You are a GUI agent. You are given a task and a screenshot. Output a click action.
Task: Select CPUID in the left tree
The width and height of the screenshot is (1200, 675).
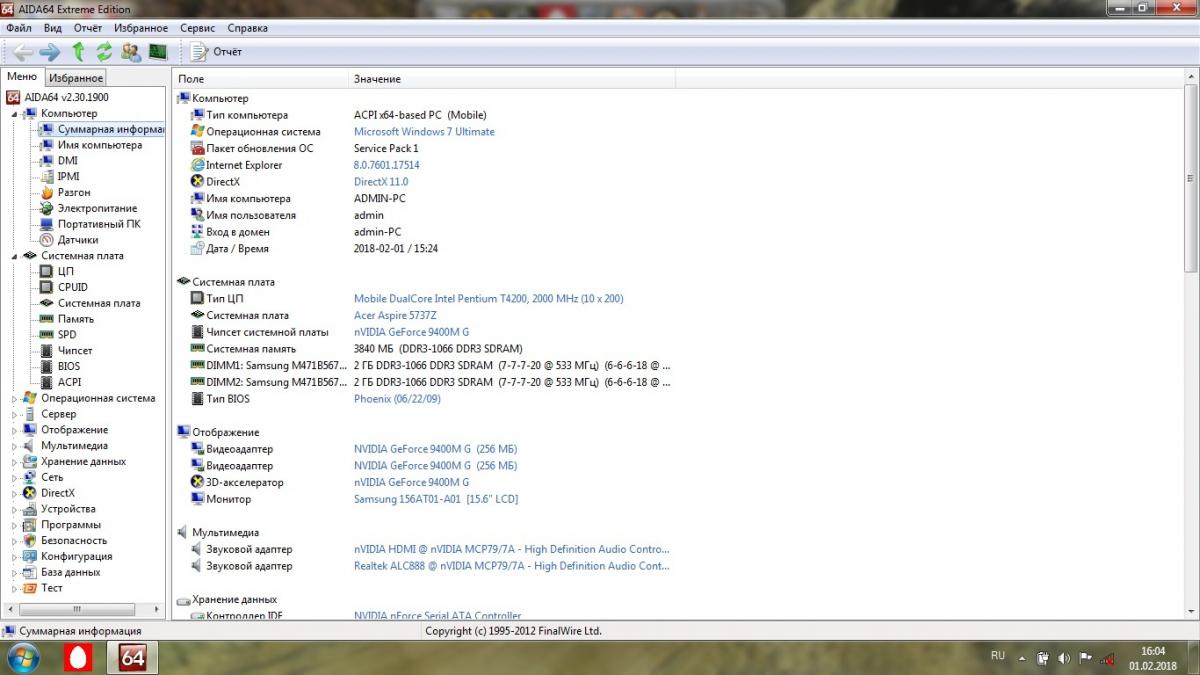(x=73, y=287)
